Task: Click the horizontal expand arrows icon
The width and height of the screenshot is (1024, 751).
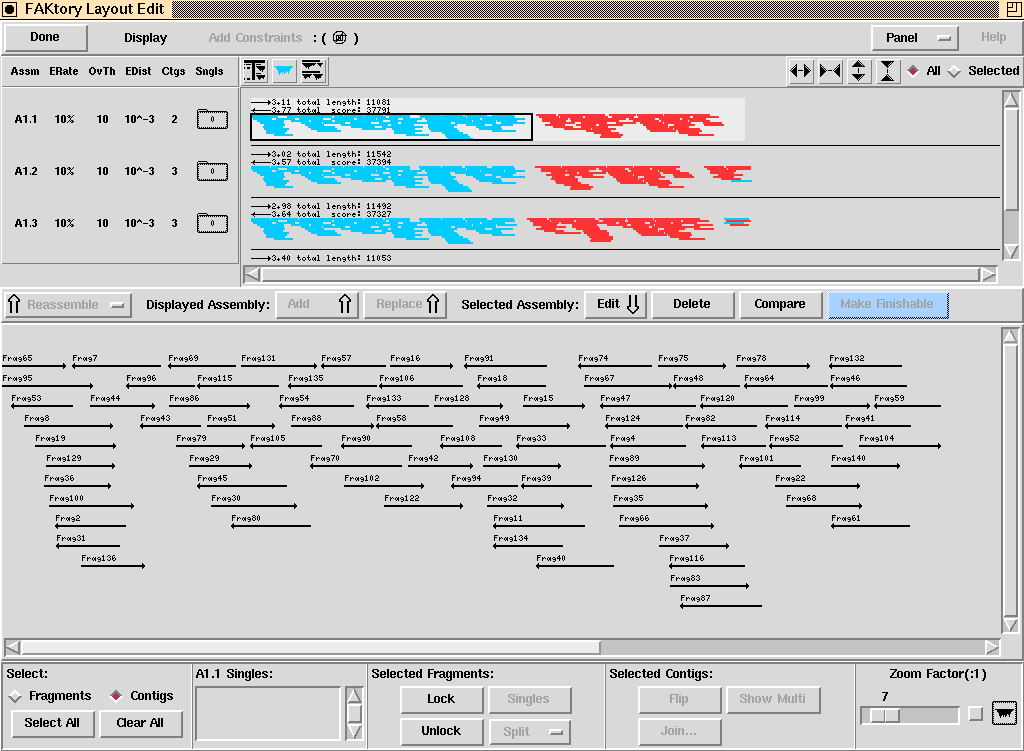Action: point(801,71)
